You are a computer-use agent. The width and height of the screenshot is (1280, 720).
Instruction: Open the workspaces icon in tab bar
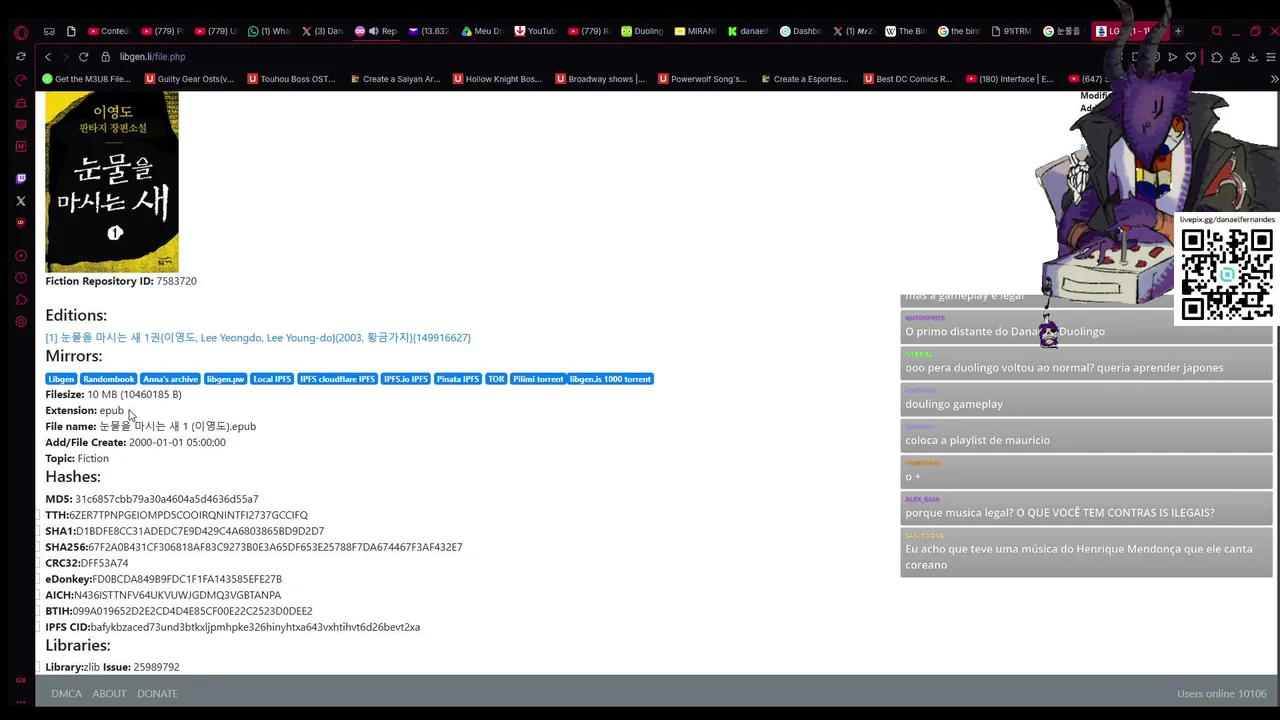(49, 31)
